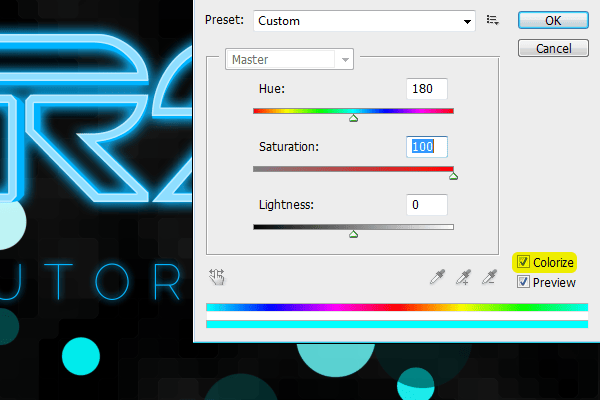Click the Hue slider handle
This screenshot has height=400, width=600.
353,118
